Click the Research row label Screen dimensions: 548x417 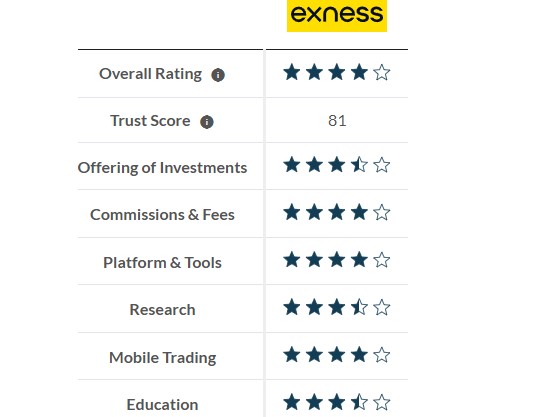[163, 310]
